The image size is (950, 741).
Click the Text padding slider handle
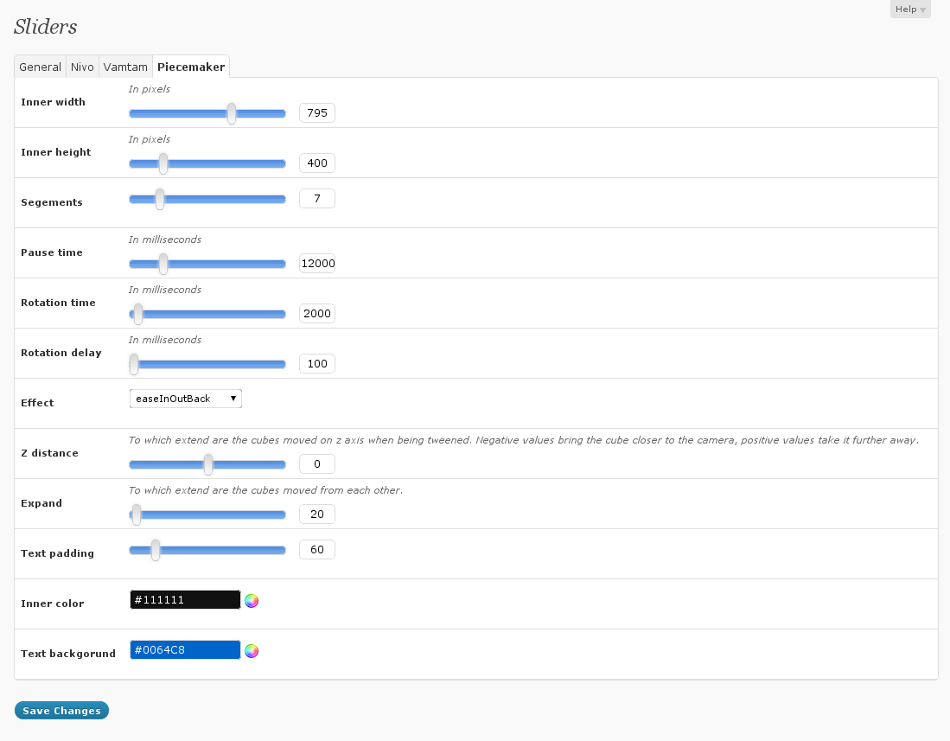pos(155,549)
